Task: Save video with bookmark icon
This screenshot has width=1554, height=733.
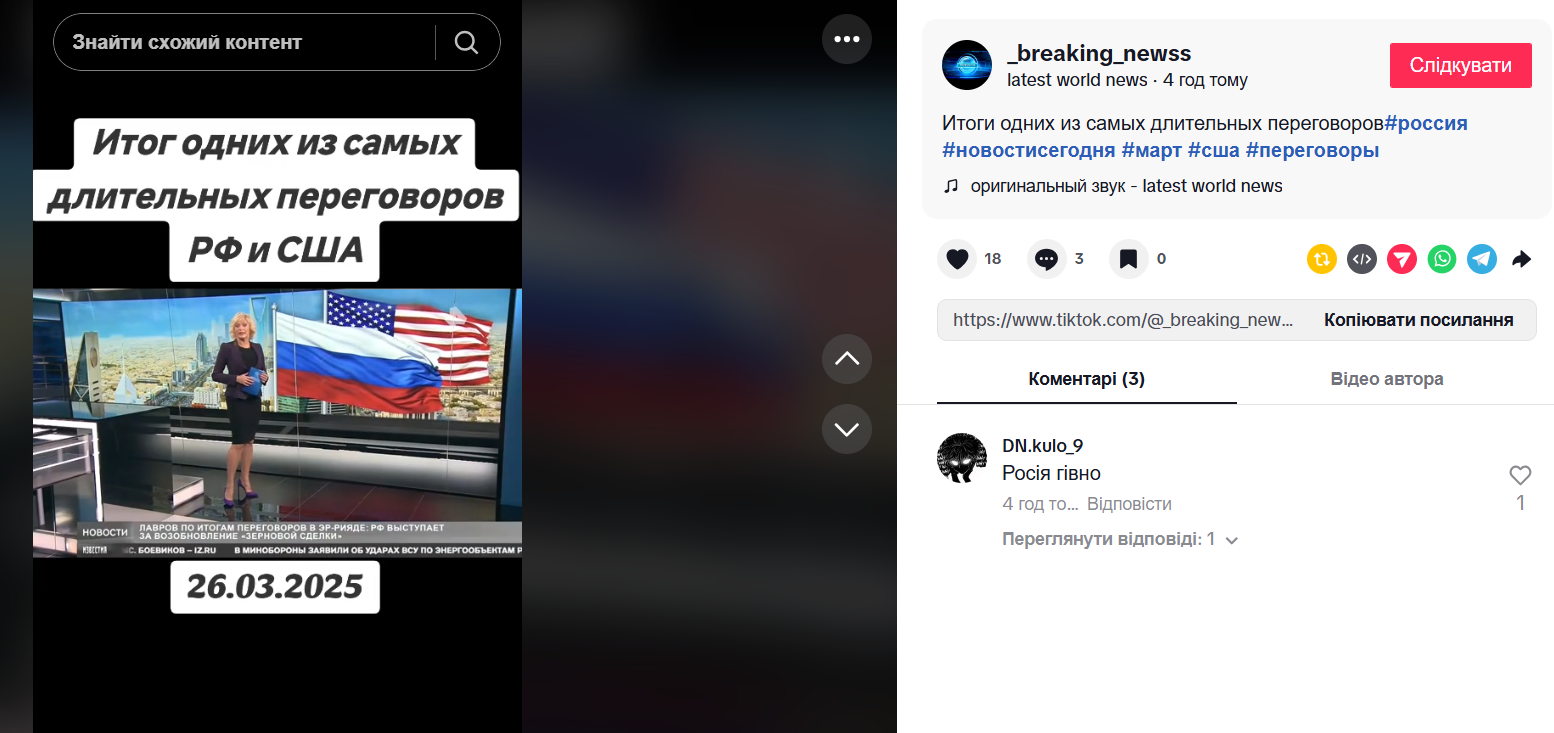Action: [x=1128, y=259]
